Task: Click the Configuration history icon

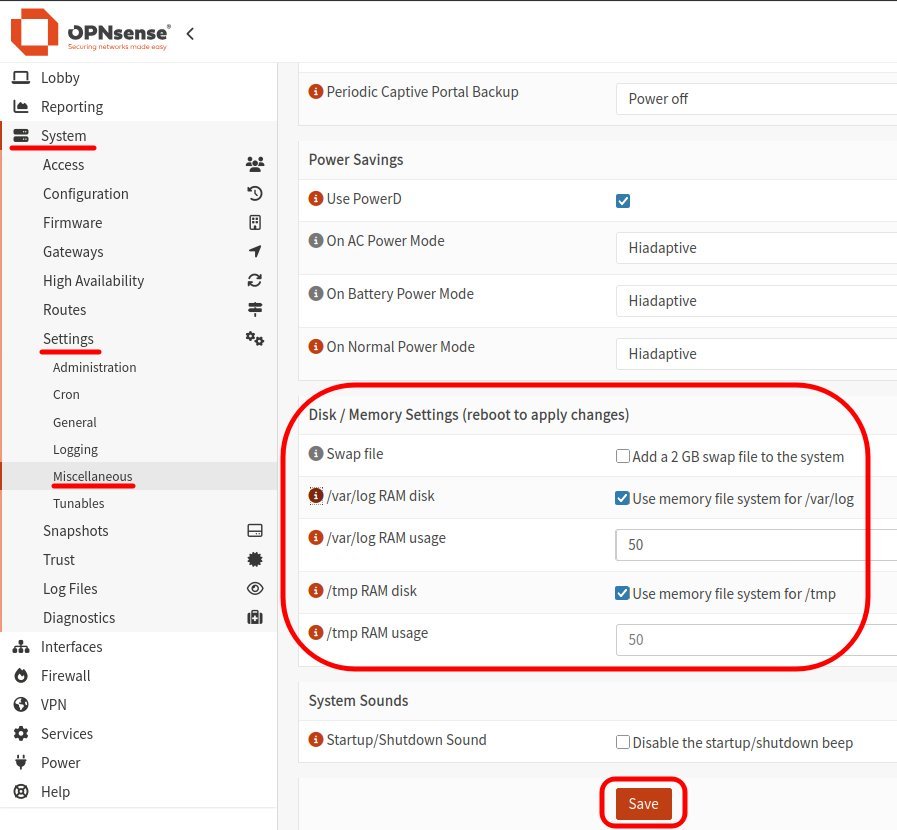Action: click(255, 194)
